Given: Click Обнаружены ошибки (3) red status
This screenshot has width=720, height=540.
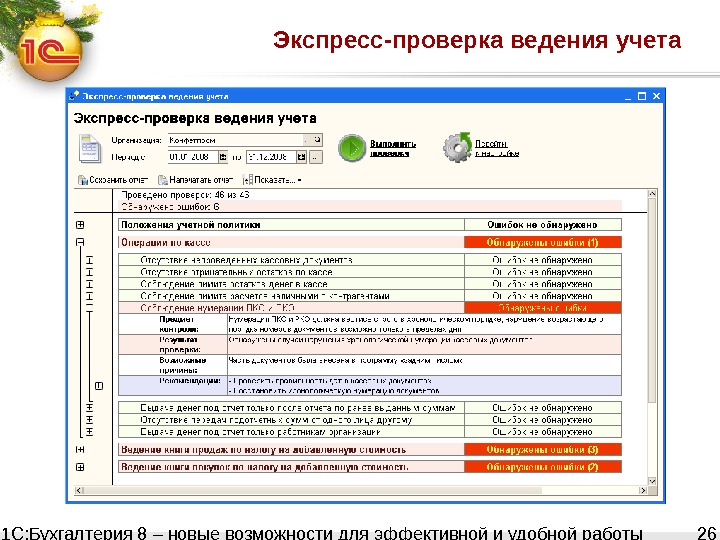Looking at the screenshot, I should tap(542, 450).
